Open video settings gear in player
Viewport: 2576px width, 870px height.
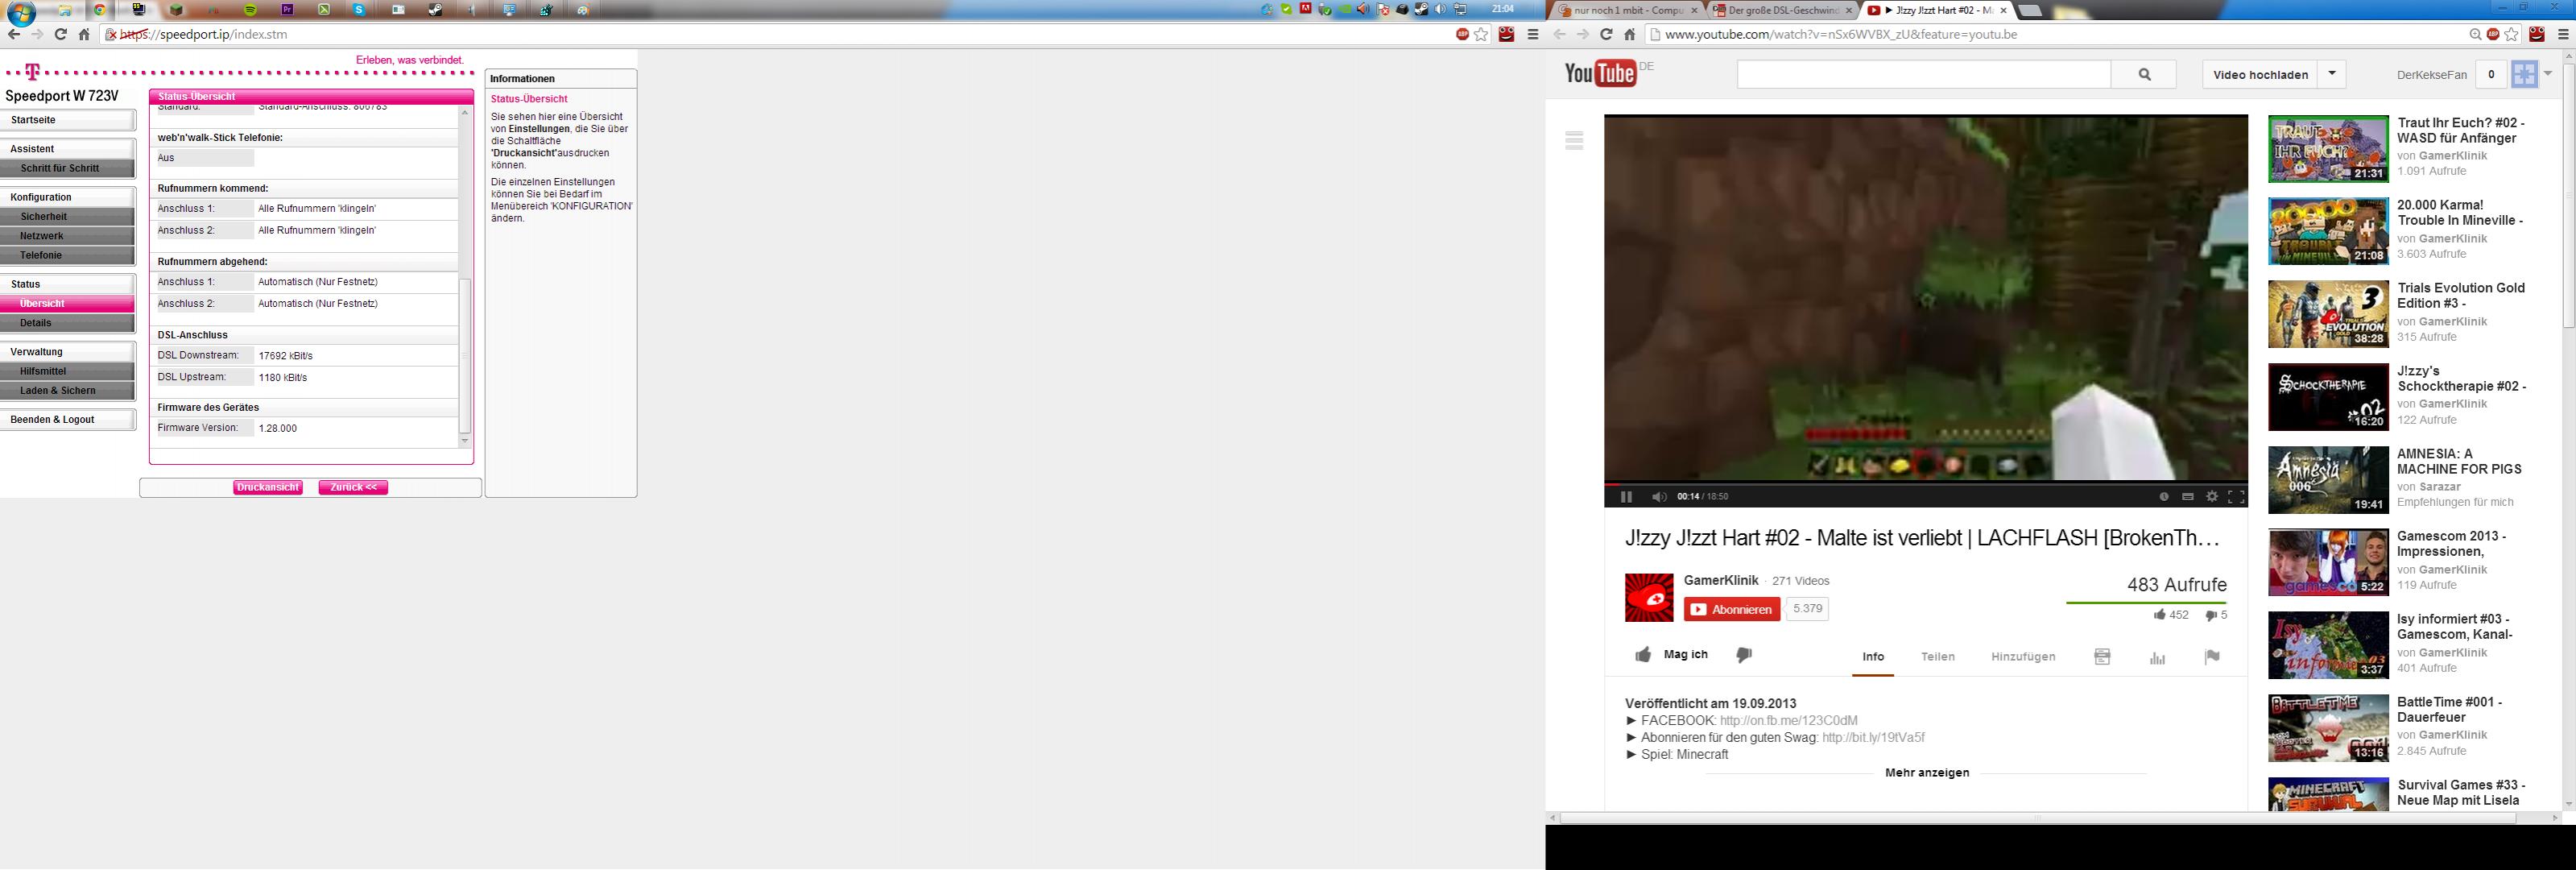pos(2212,497)
